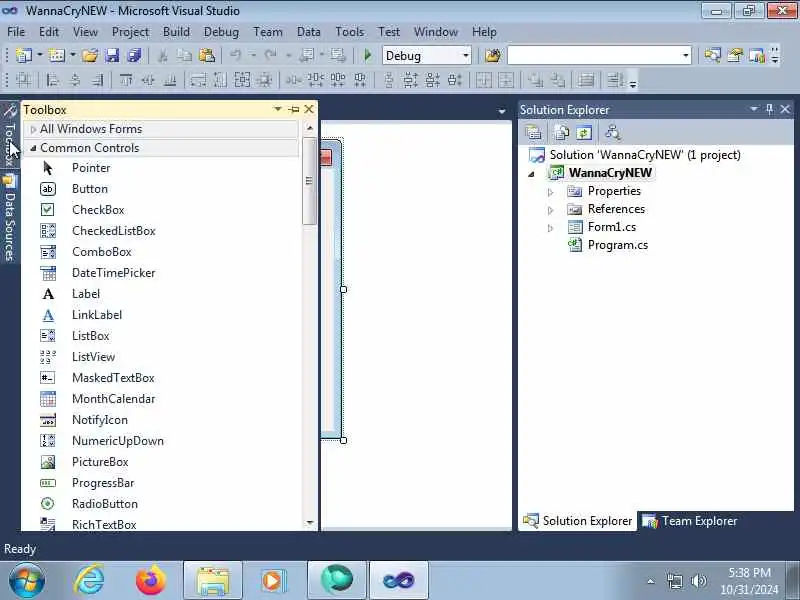Click the Properties icon in Solution Explorer toolbar
800x600 pixels.
click(x=533, y=133)
